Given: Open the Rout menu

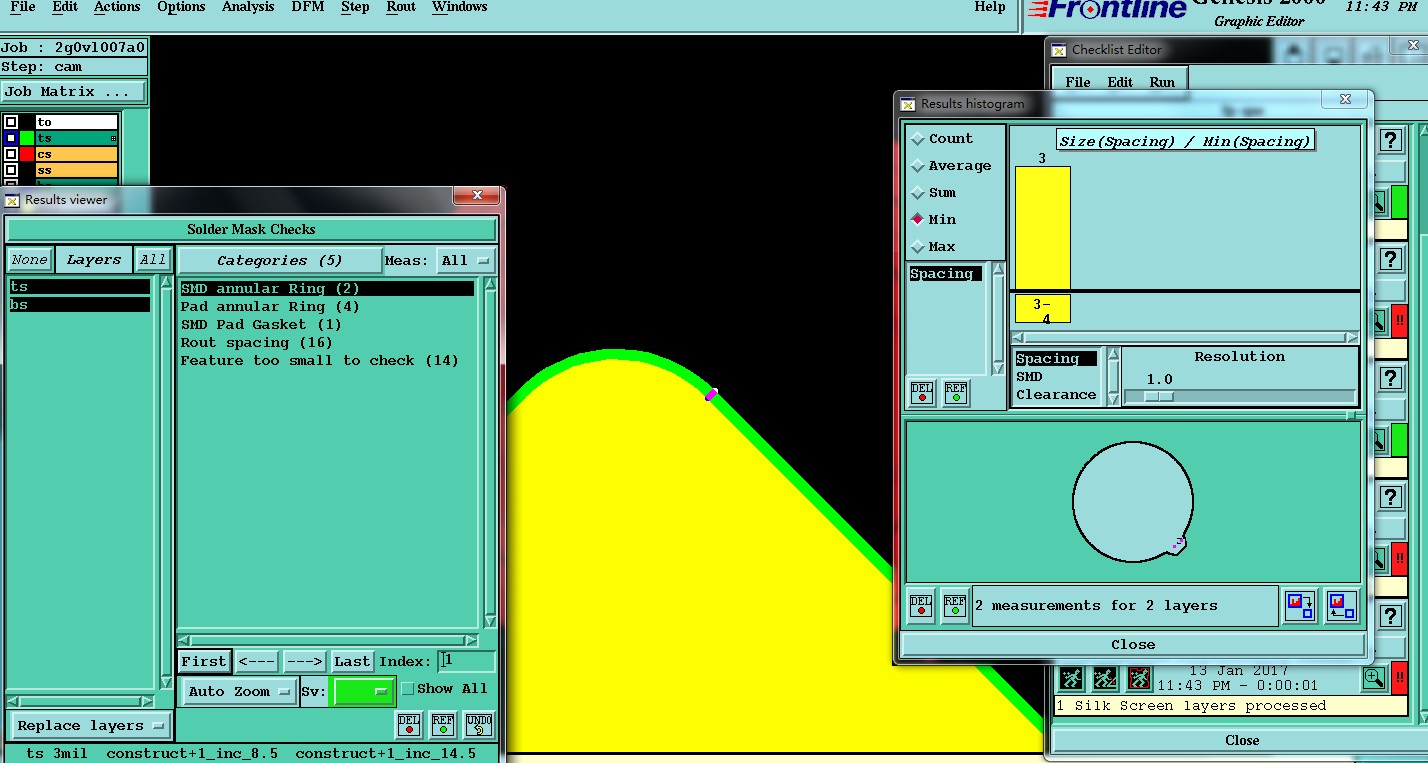Looking at the screenshot, I should (x=401, y=7).
